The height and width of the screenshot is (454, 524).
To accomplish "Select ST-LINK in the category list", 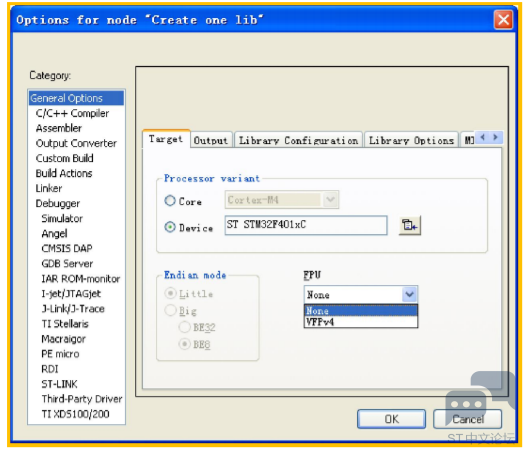I will tap(59, 384).
